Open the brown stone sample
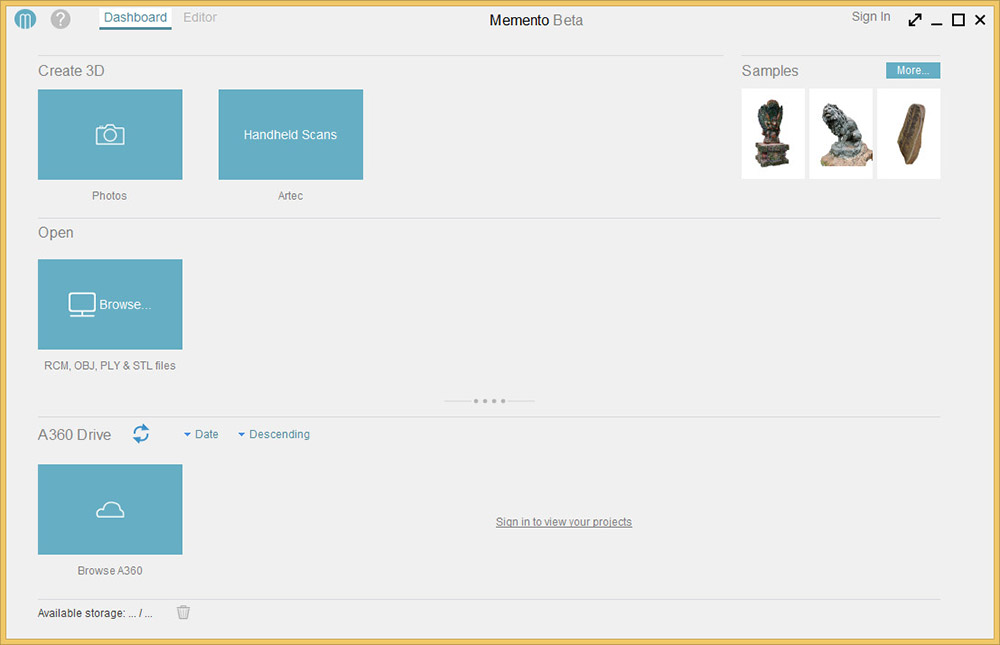 (x=908, y=134)
